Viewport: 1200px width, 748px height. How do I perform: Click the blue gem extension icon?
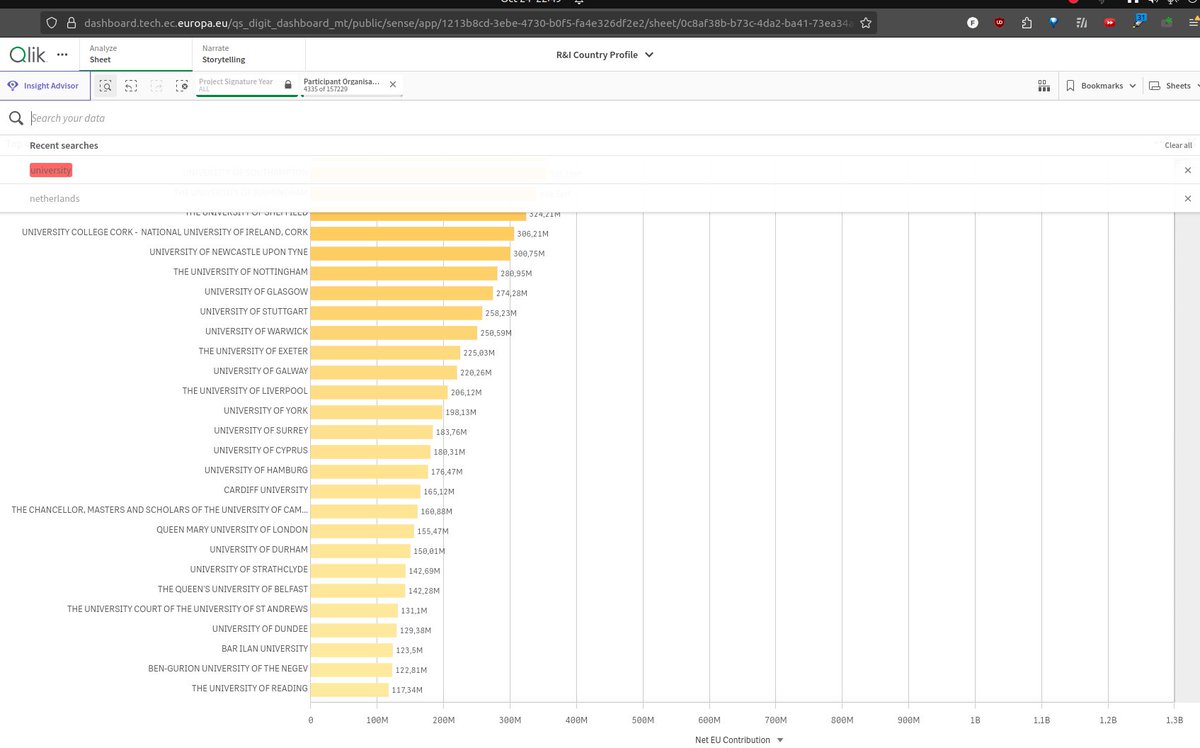1055,22
